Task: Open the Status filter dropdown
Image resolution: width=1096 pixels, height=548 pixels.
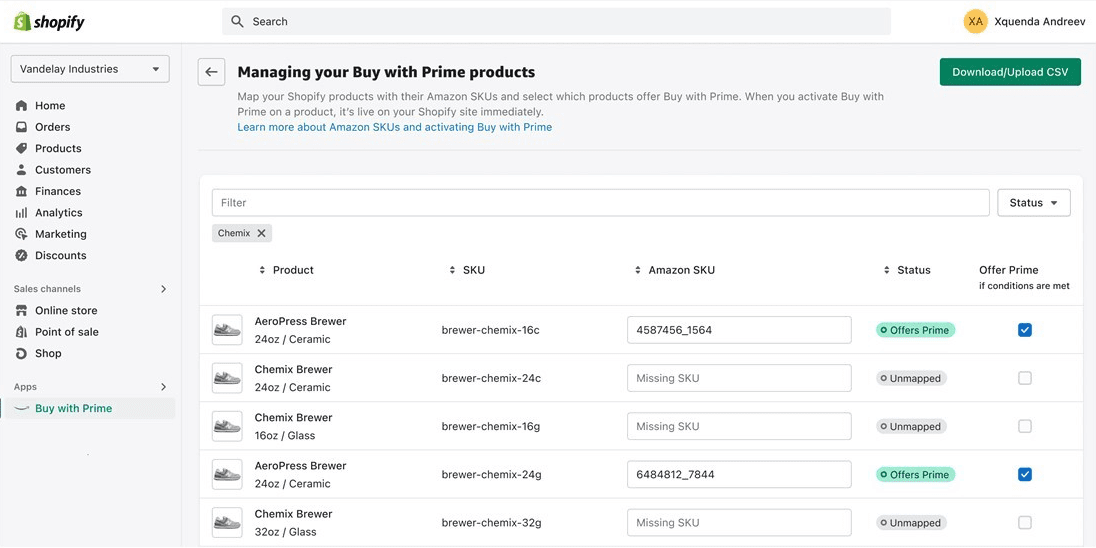Action: tap(1034, 203)
